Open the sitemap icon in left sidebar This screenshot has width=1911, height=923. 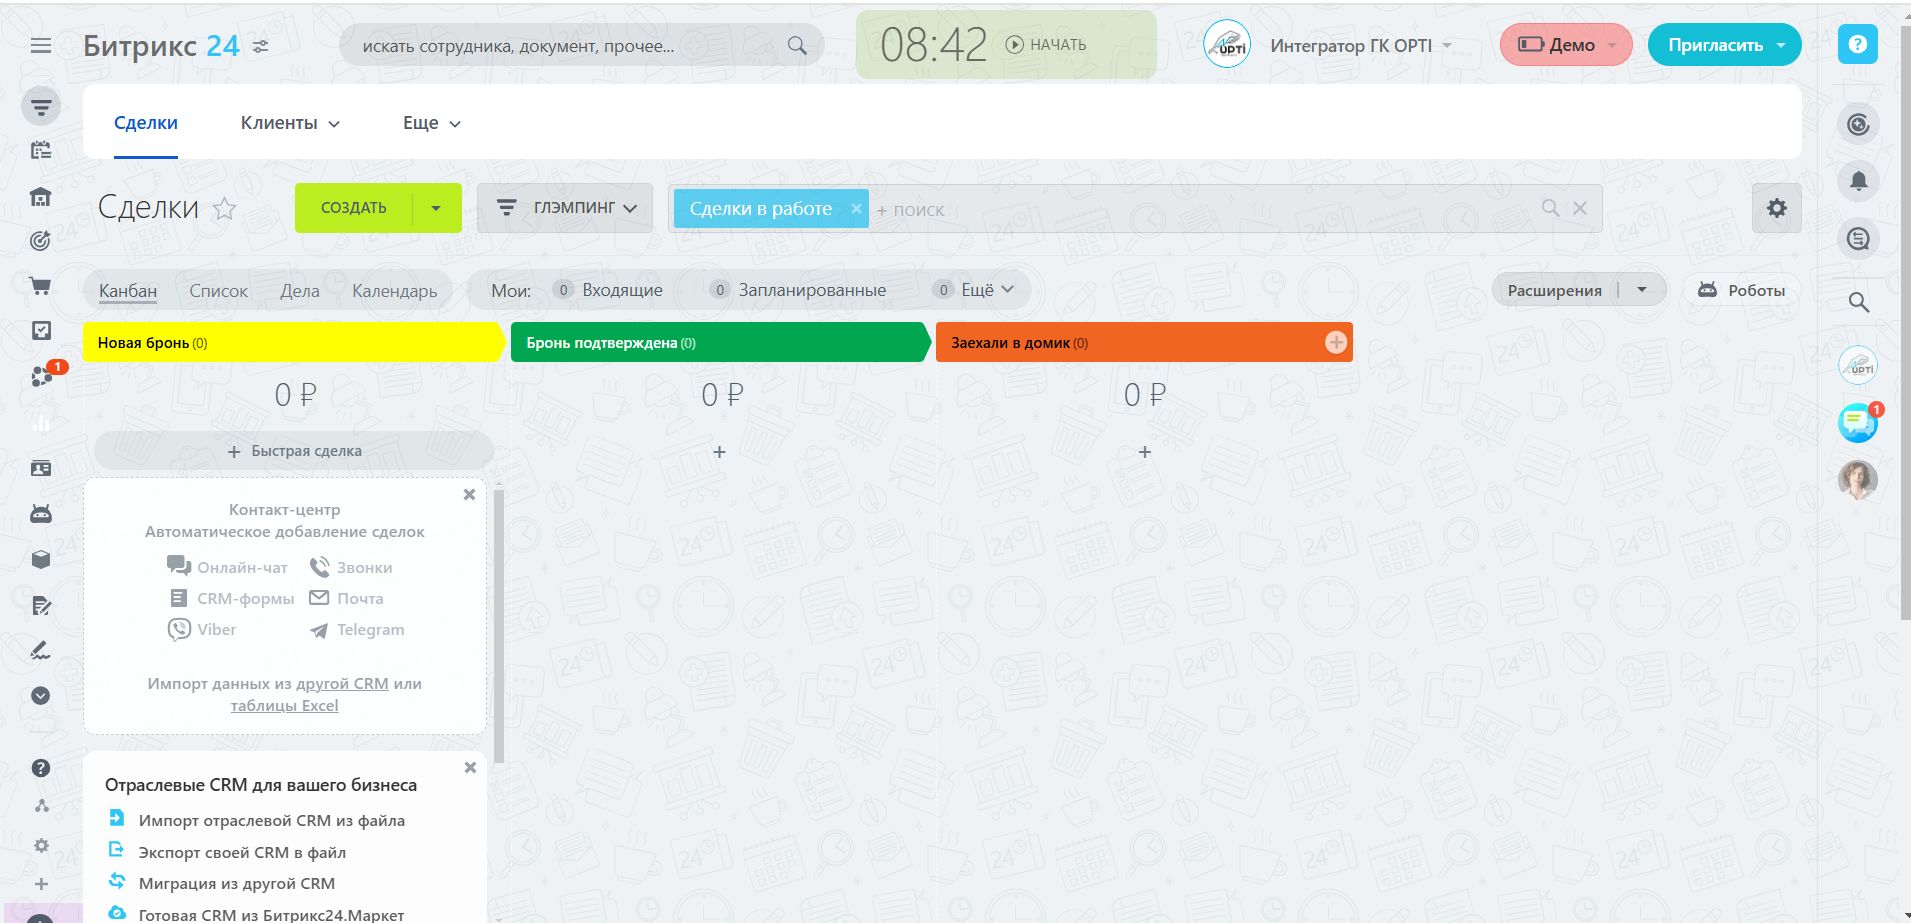[x=41, y=806]
